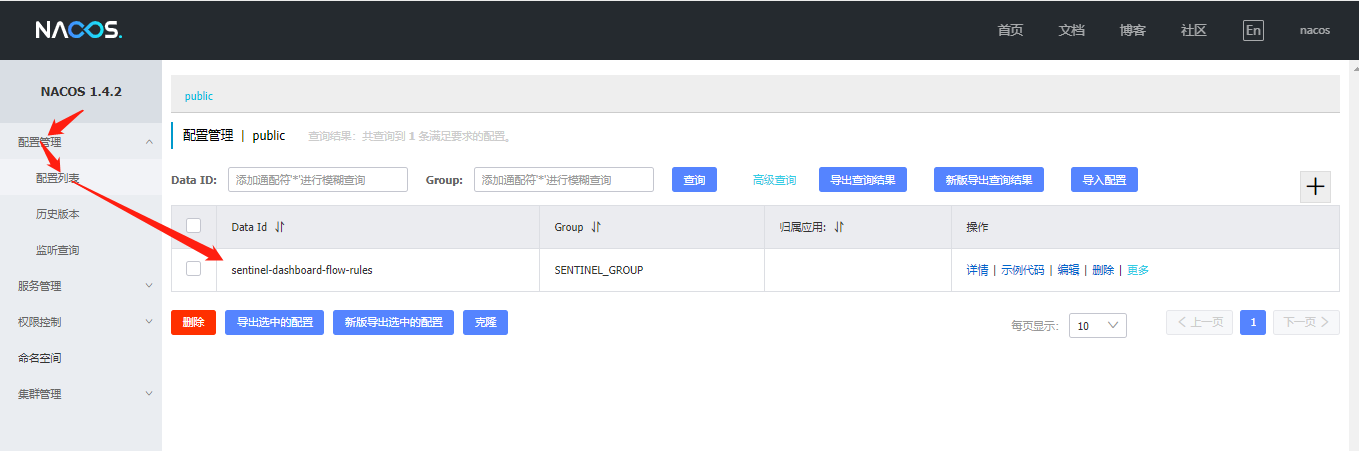The width and height of the screenshot is (1359, 451).
Task: Toggle the select-all header checkbox
Action: (x=194, y=226)
